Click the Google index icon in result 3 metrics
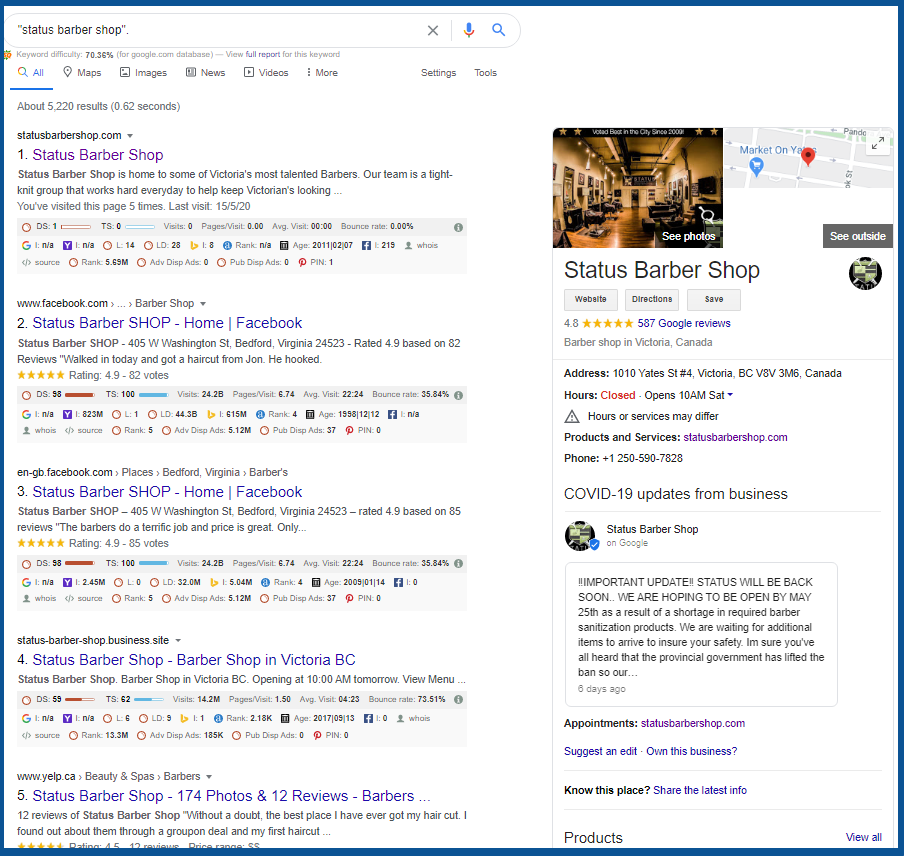Image resolution: width=904 pixels, height=856 pixels. coord(27,583)
